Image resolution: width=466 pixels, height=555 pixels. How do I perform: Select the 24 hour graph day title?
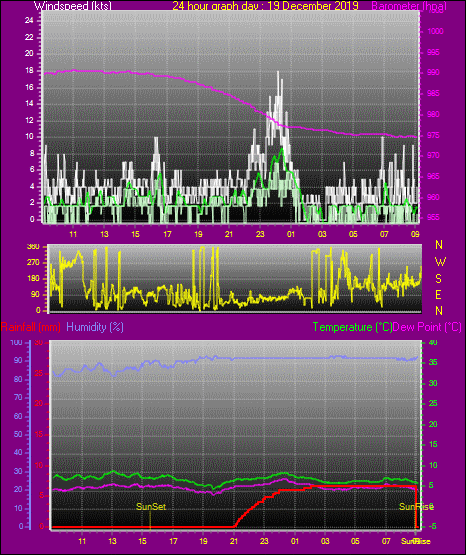pyautogui.click(x=265, y=5)
